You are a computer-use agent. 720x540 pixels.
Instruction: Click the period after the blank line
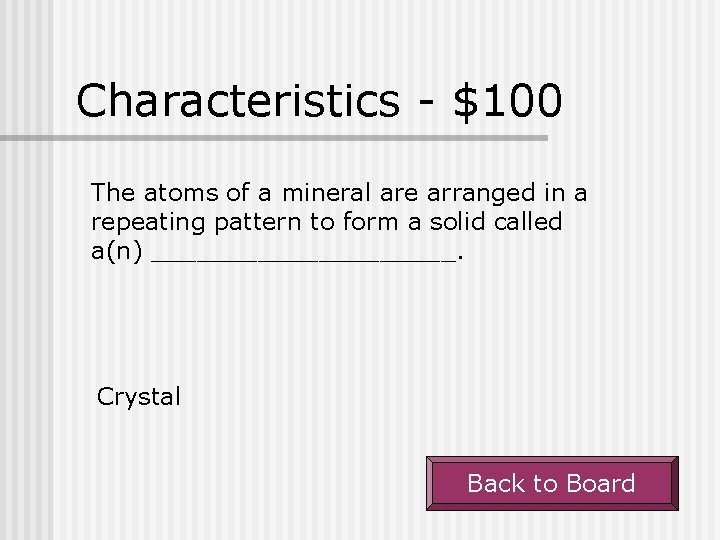[x=459, y=256]
